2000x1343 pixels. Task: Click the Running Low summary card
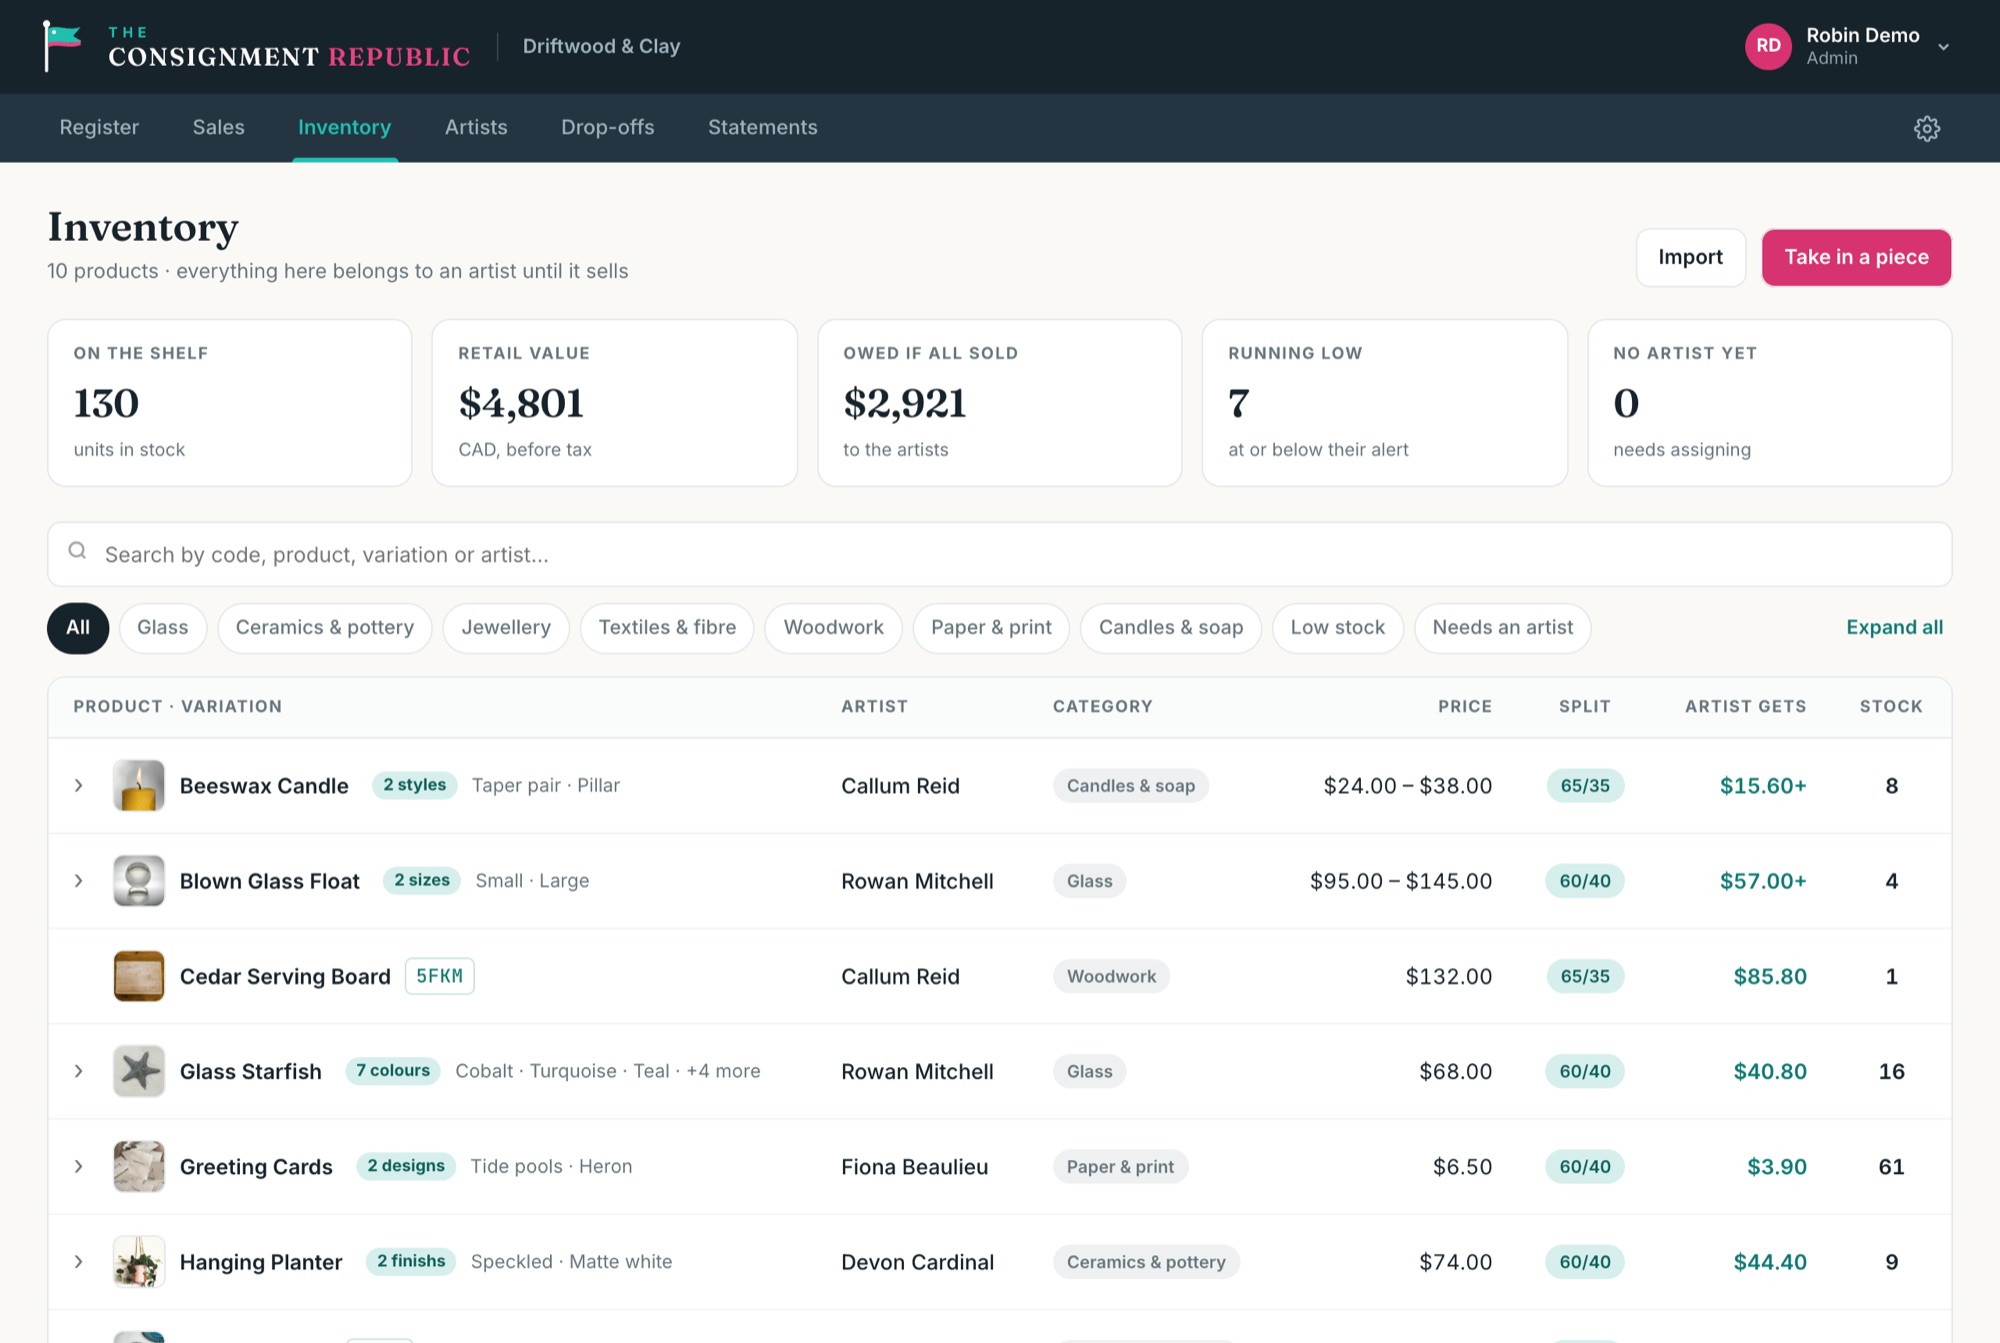[x=1384, y=403]
